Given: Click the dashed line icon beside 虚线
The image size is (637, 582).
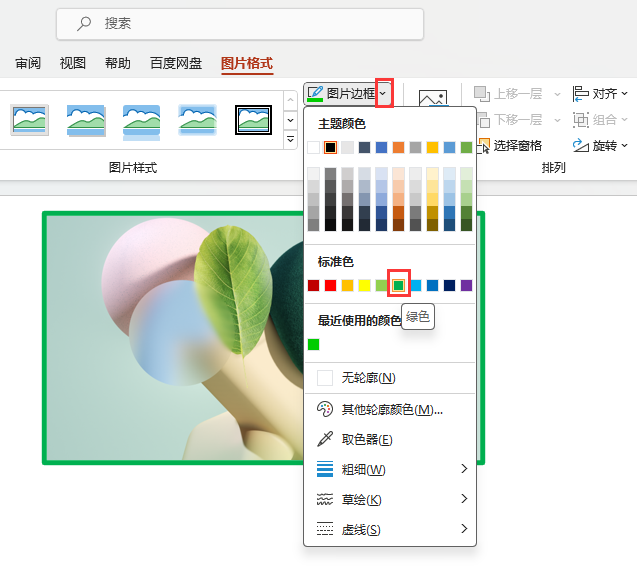Looking at the screenshot, I should point(325,529).
